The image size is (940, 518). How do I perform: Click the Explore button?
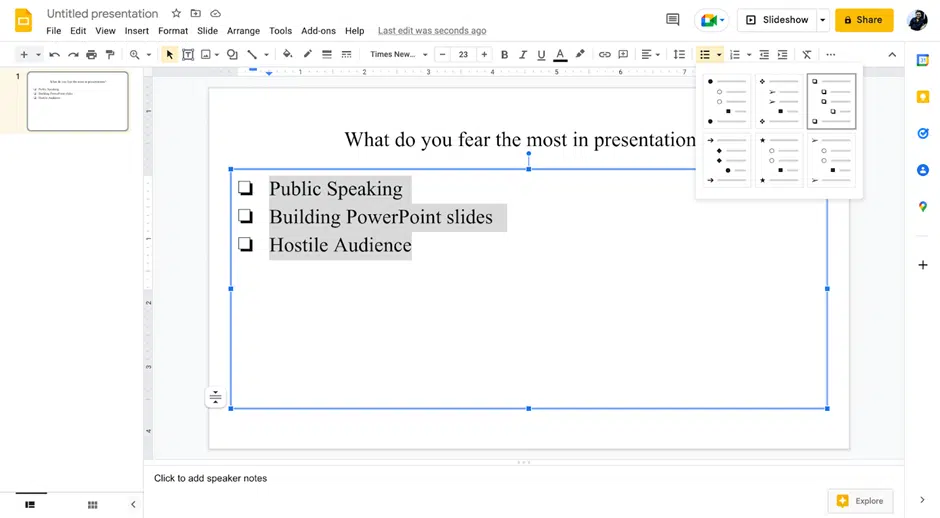click(860, 501)
